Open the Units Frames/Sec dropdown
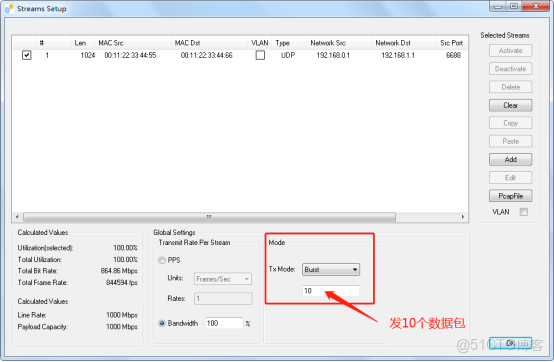Screen dimensions: 554x362 223,279
